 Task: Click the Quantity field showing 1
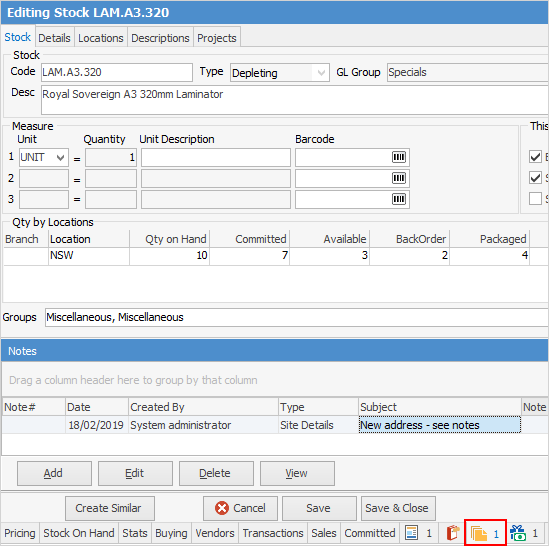coord(111,158)
